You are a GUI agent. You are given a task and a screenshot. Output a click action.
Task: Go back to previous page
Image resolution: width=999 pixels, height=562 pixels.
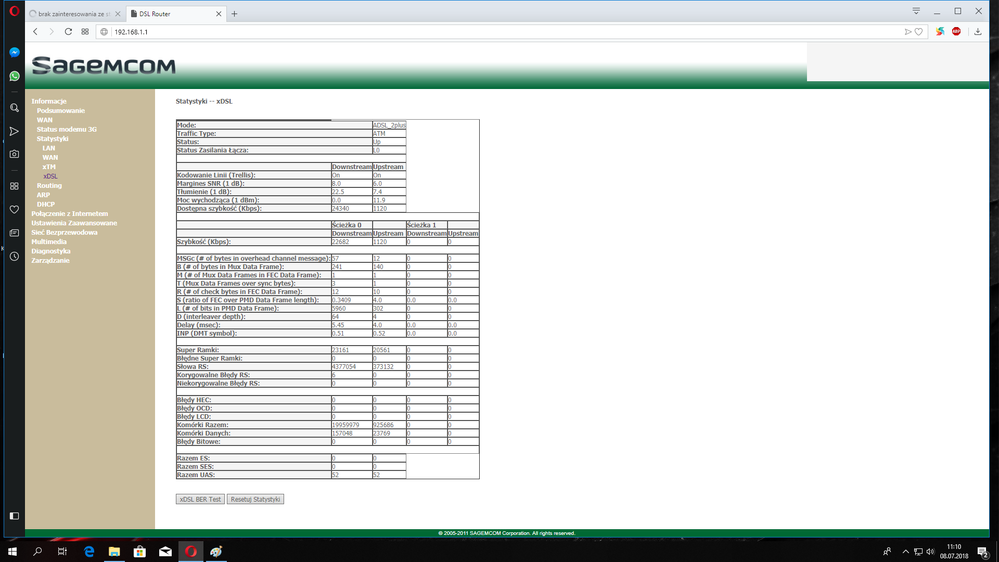pyautogui.click(x=36, y=31)
